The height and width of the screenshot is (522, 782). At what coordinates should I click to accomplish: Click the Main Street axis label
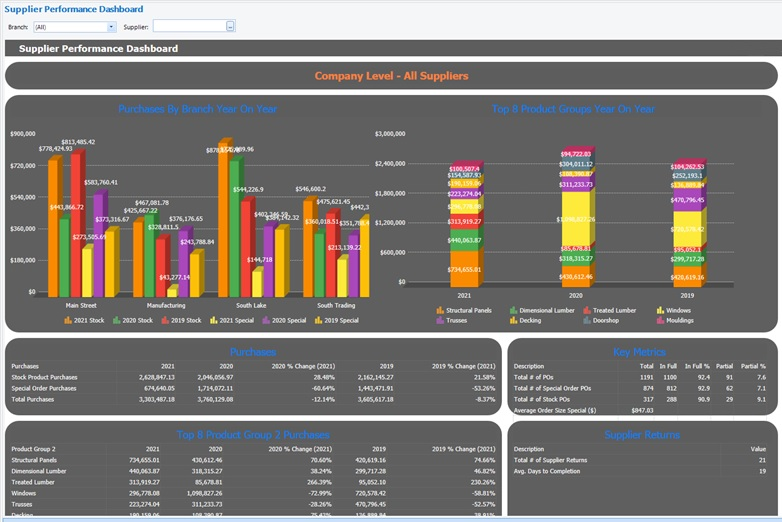81,305
